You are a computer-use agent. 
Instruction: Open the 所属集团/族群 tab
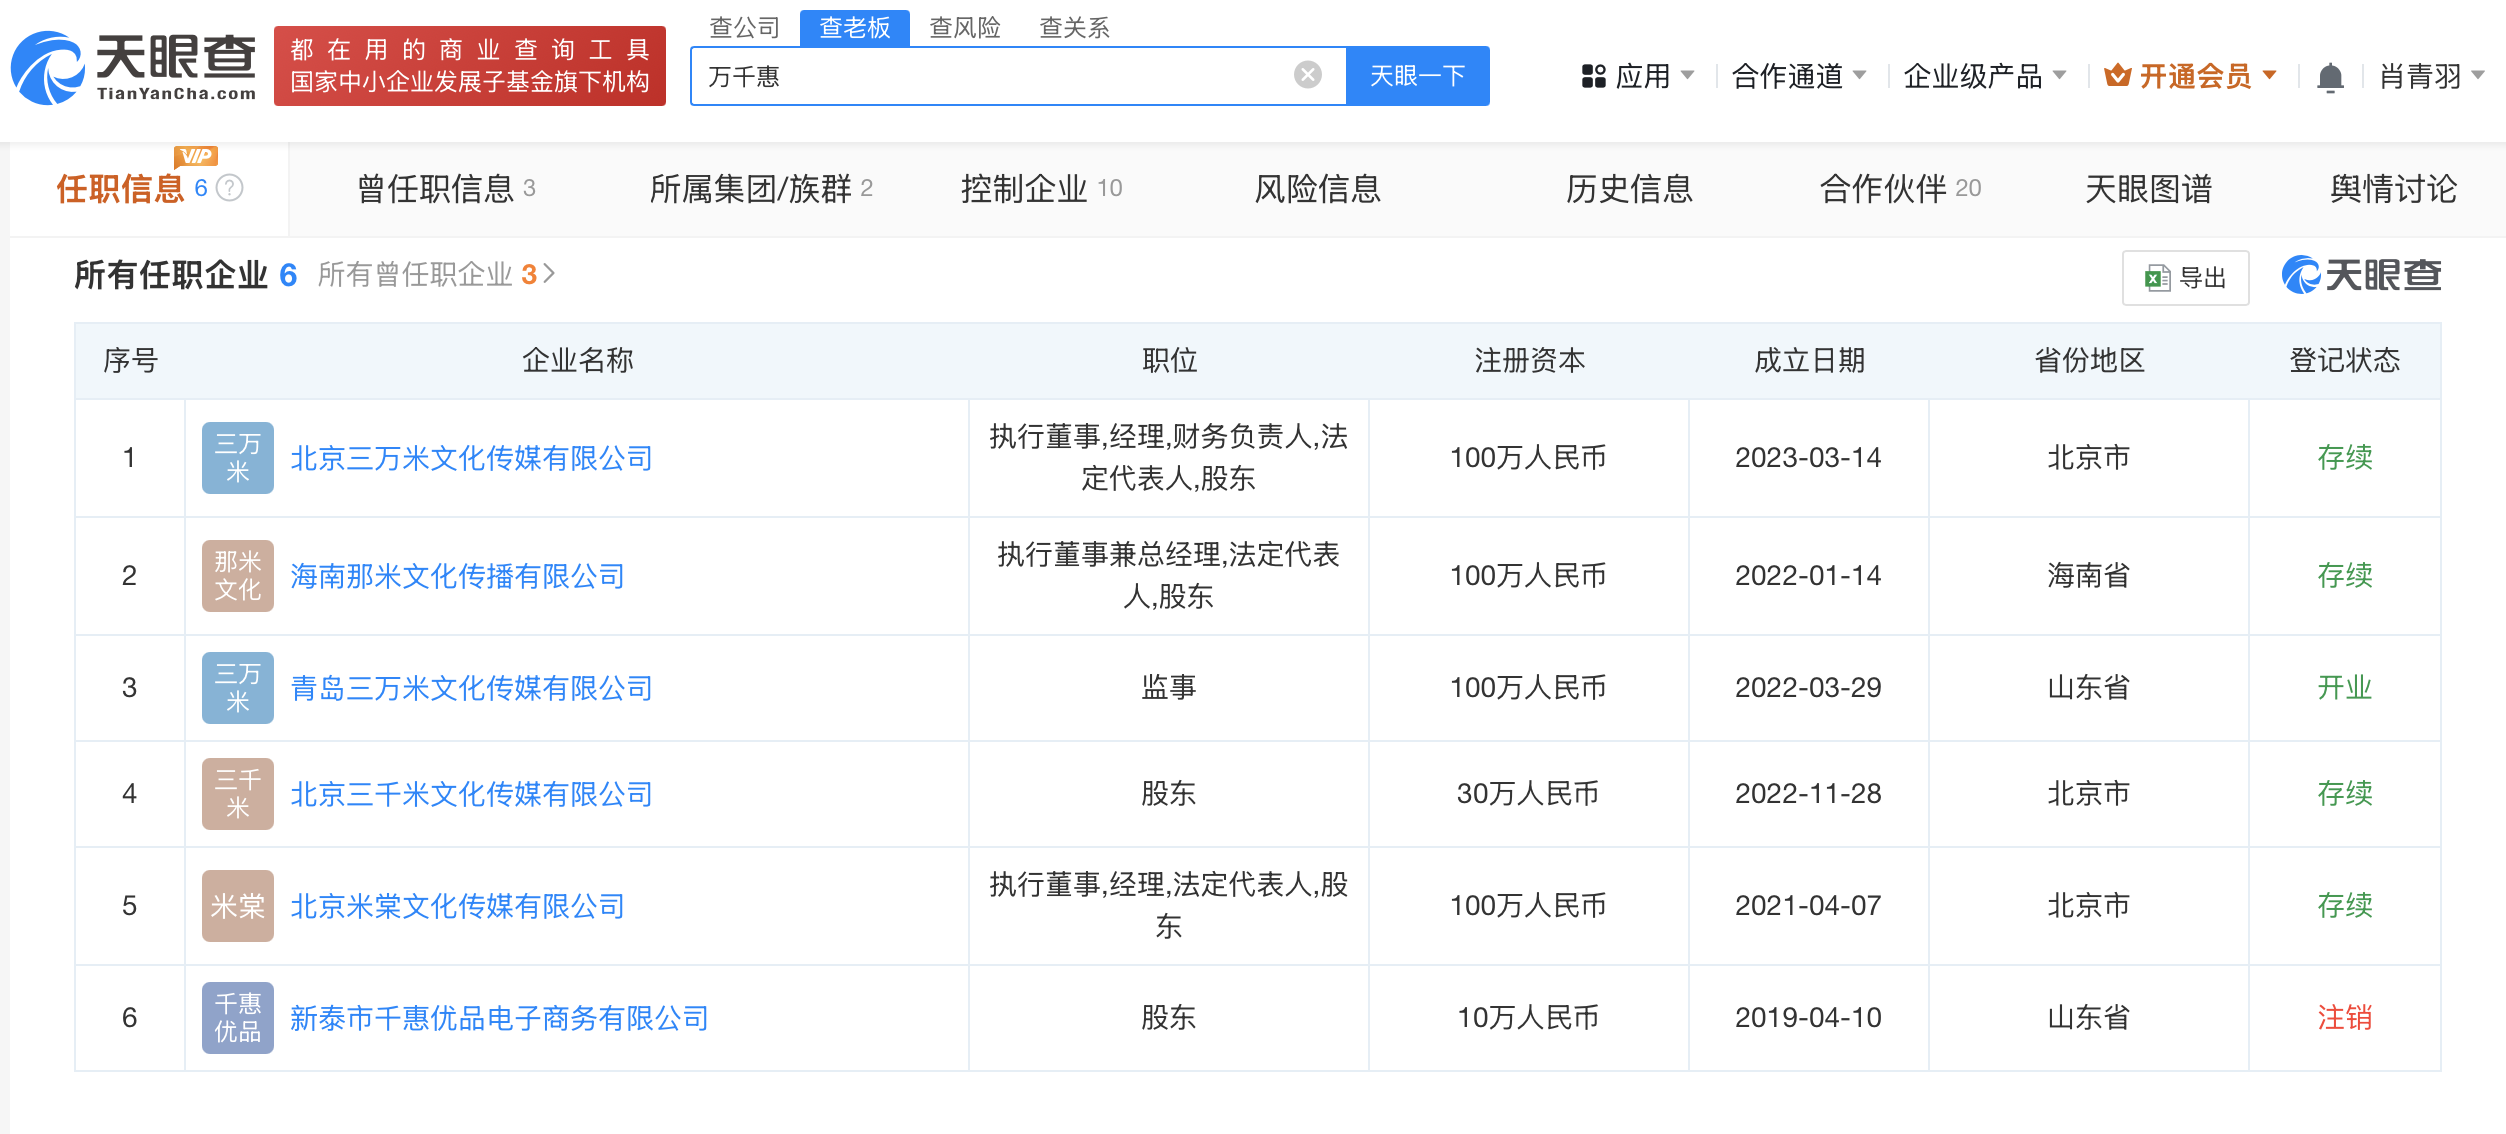click(761, 188)
